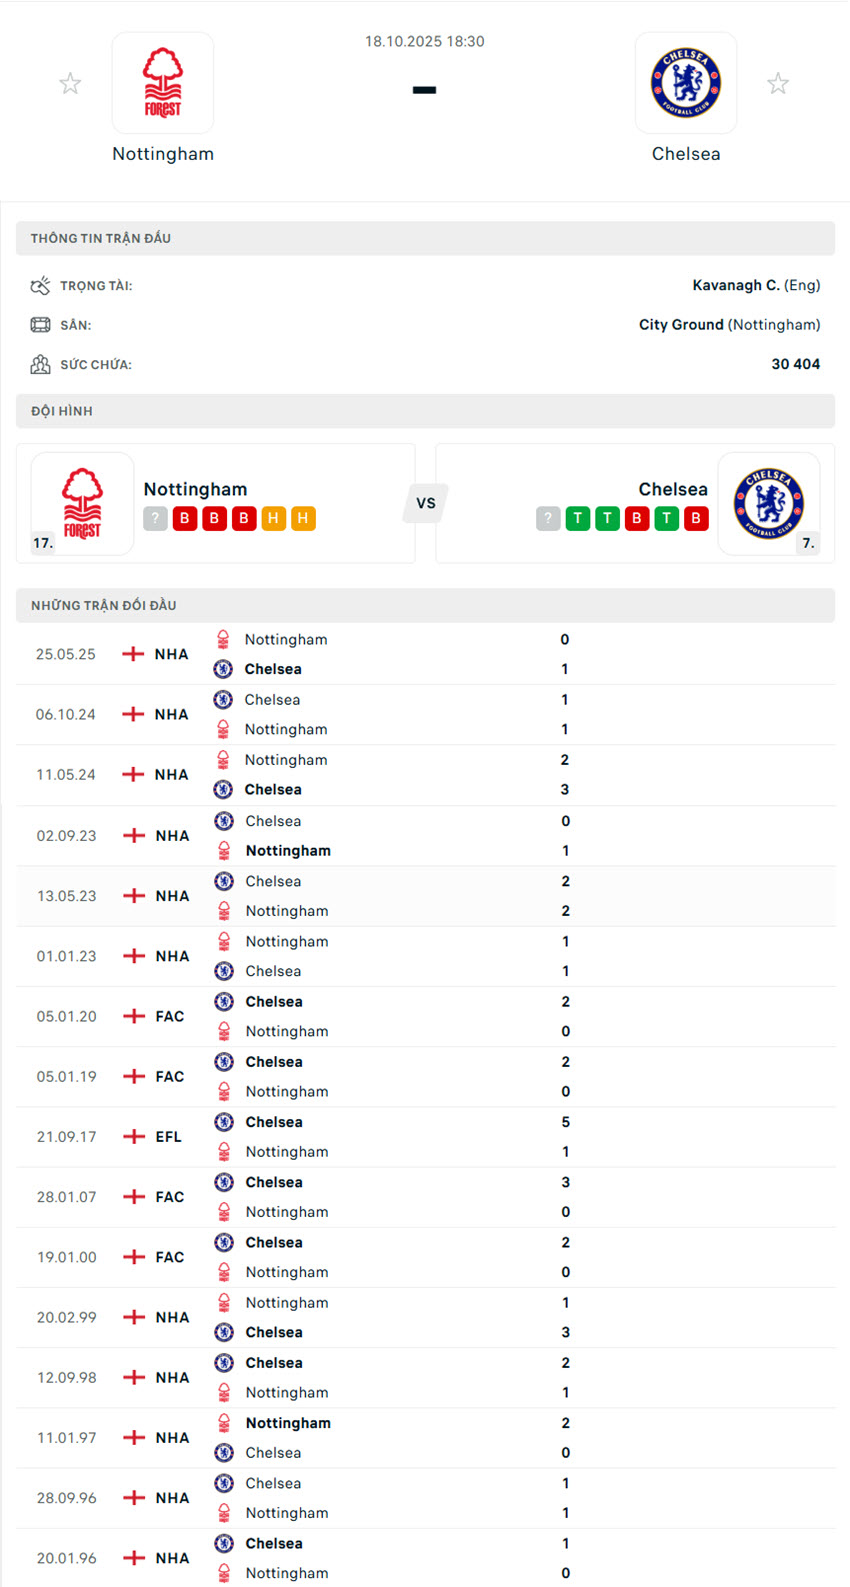Toggle the favorite star next to Nottingham
The width and height of the screenshot is (850, 1587).
point(70,82)
